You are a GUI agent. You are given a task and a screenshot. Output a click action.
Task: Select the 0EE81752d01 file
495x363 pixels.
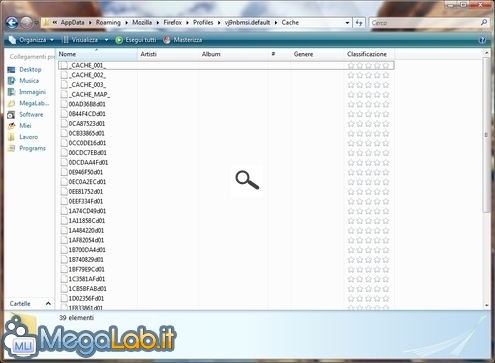tap(86, 192)
